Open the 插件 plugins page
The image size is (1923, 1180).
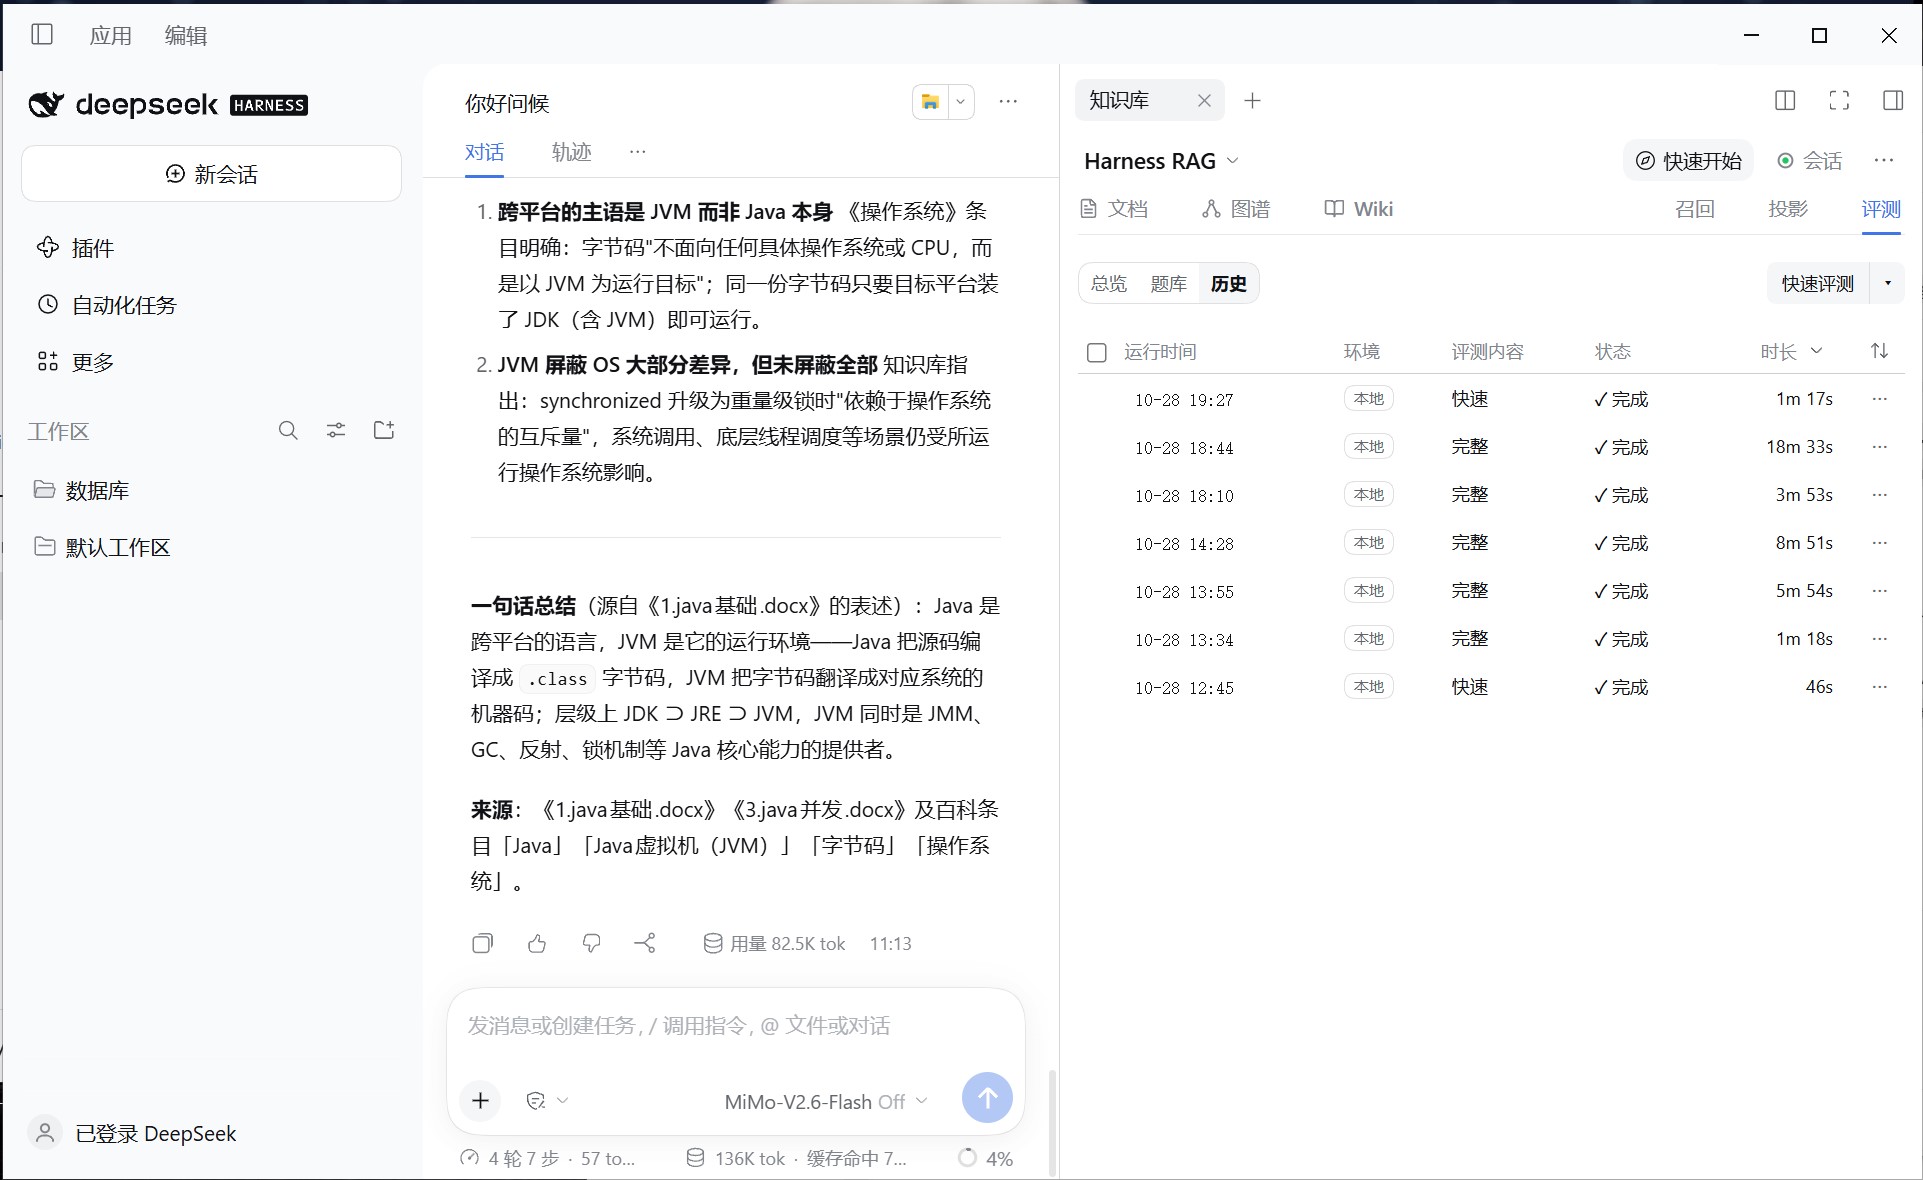pos(75,248)
